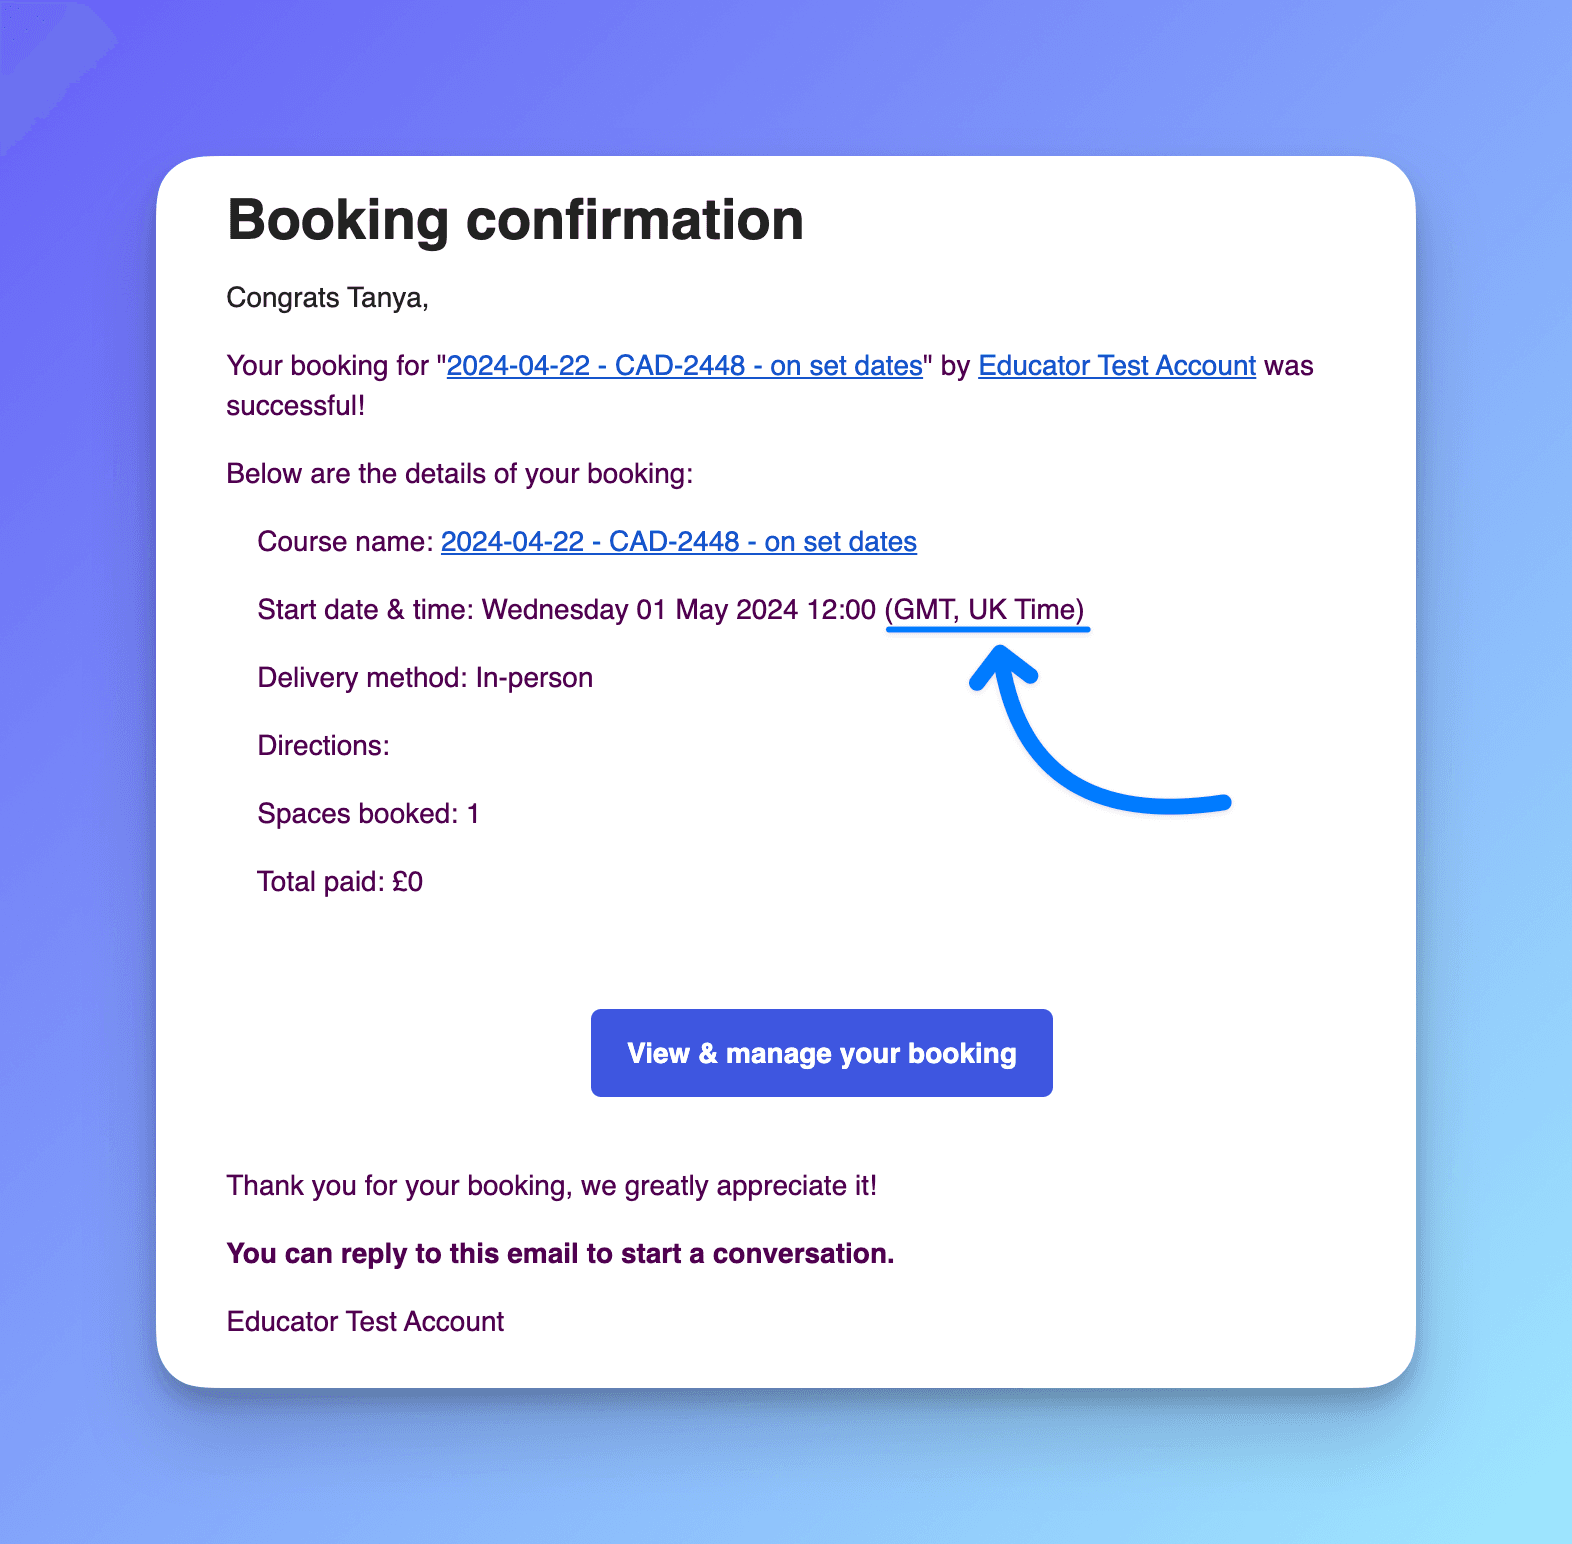Click the Total paid: £0 line

[x=340, y=882]
